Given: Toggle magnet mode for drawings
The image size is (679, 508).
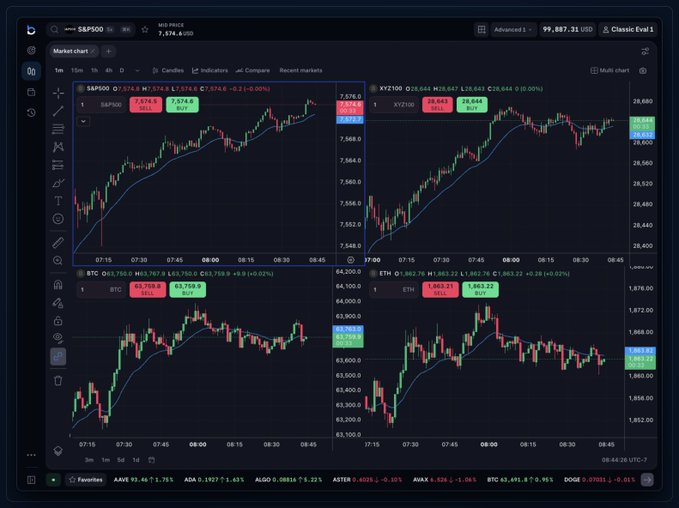Looking at the screenshot, I should click(58, 285).
